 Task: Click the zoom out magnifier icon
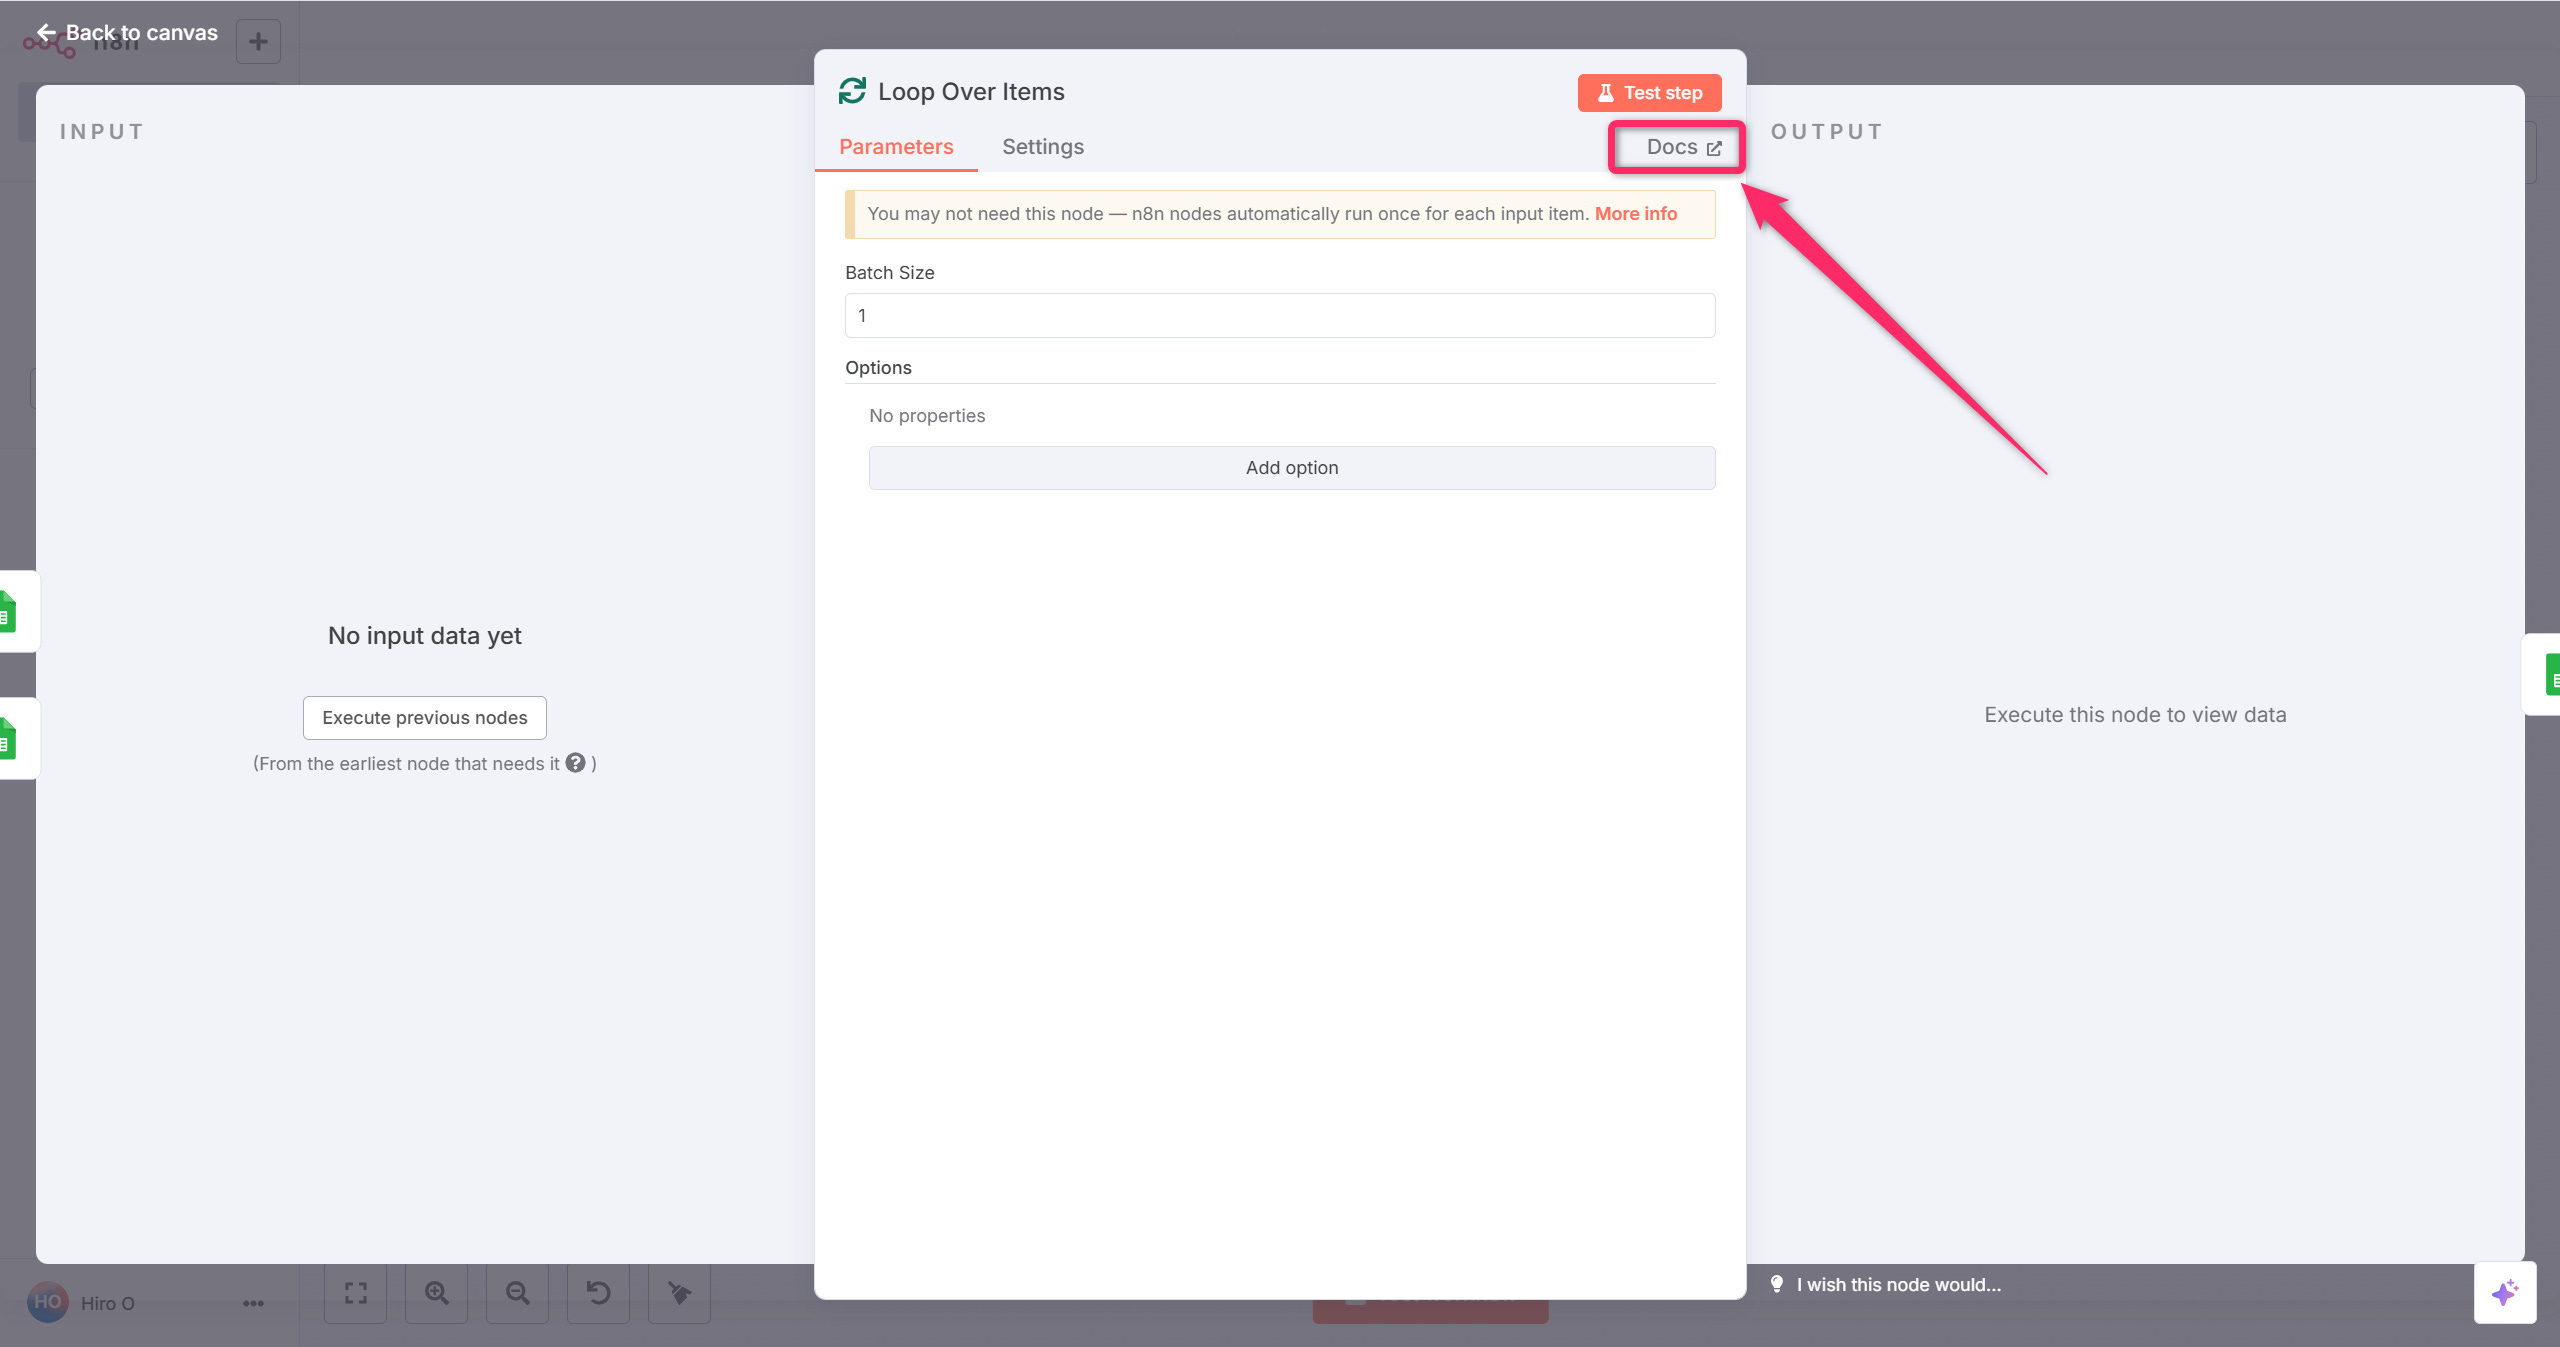coord(517,1293)
